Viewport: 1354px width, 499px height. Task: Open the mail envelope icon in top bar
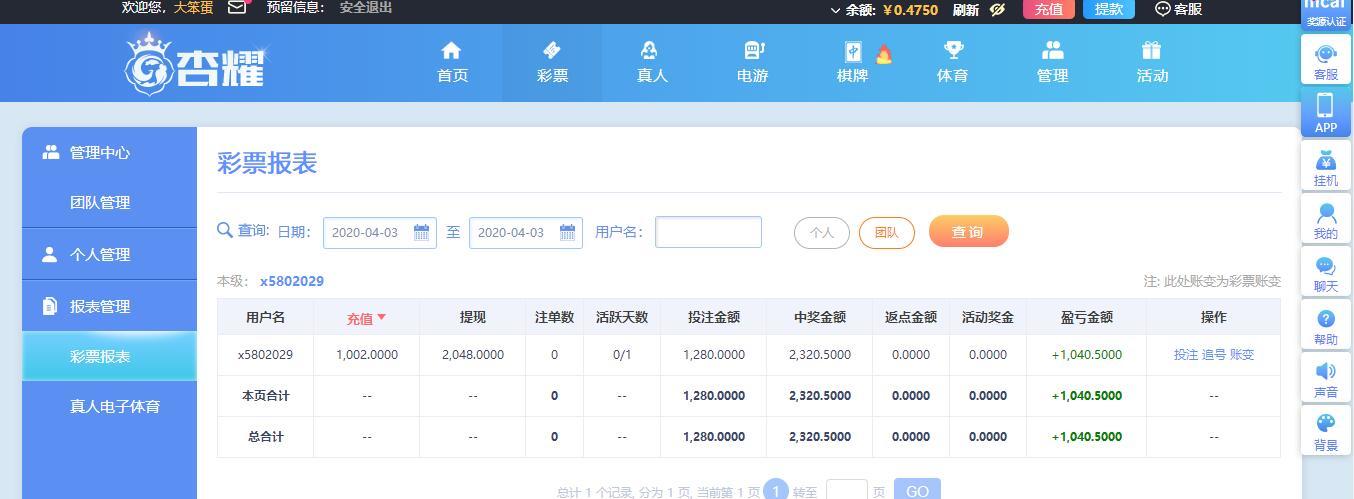pos(237,8)
